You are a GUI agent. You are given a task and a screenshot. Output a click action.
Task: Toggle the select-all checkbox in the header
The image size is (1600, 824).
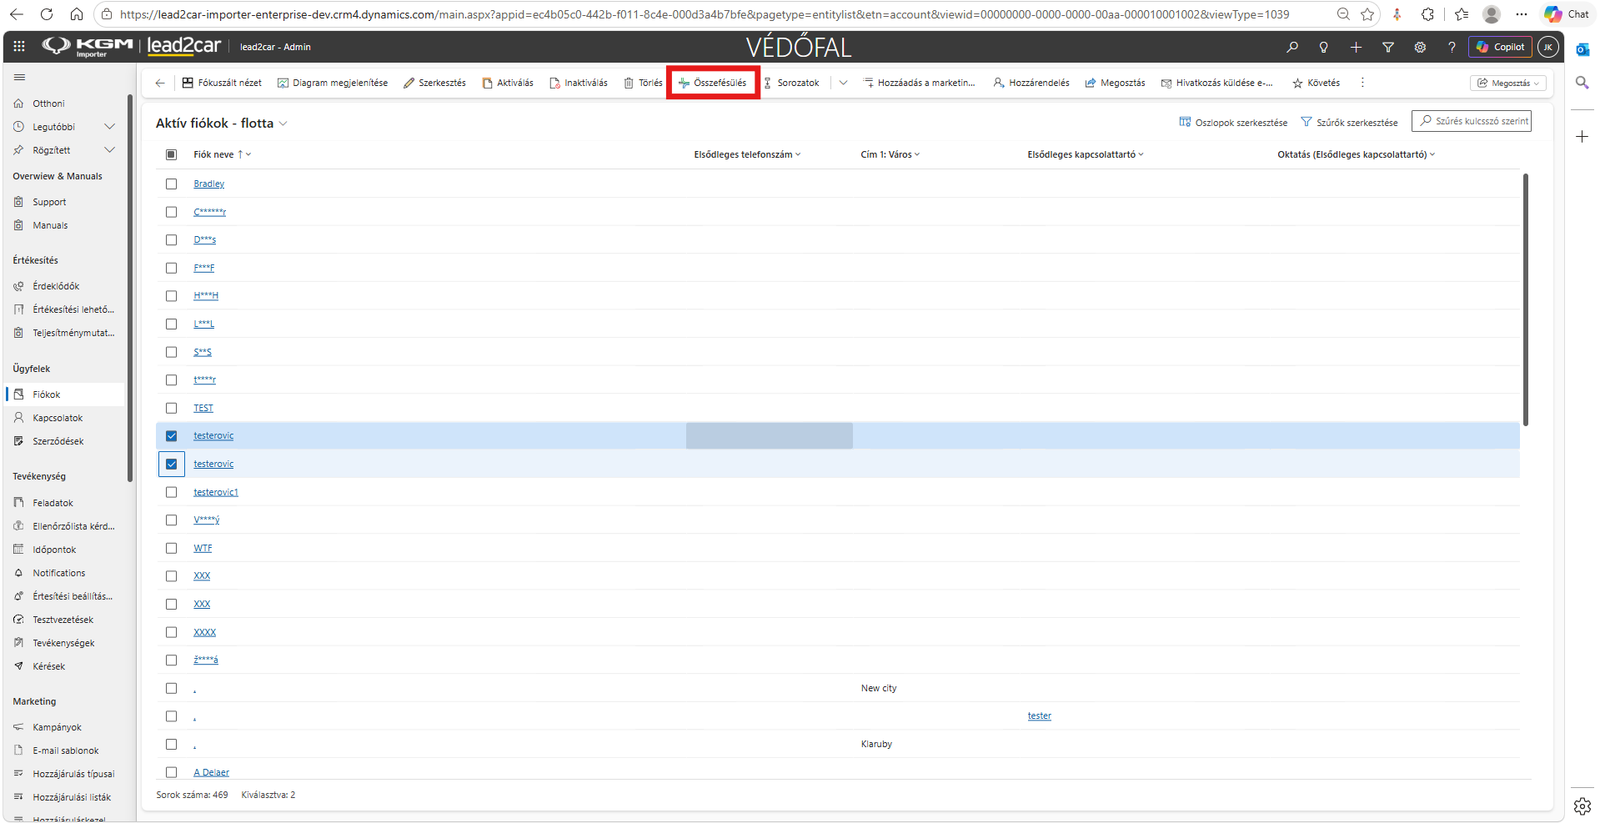click(171, 155)
